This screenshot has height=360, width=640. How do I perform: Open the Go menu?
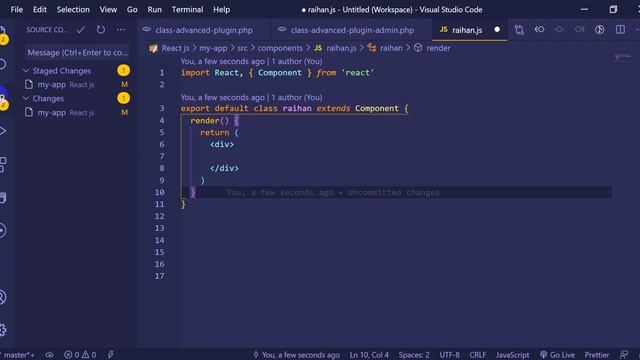pyautogui.click(x=132, y=9)
